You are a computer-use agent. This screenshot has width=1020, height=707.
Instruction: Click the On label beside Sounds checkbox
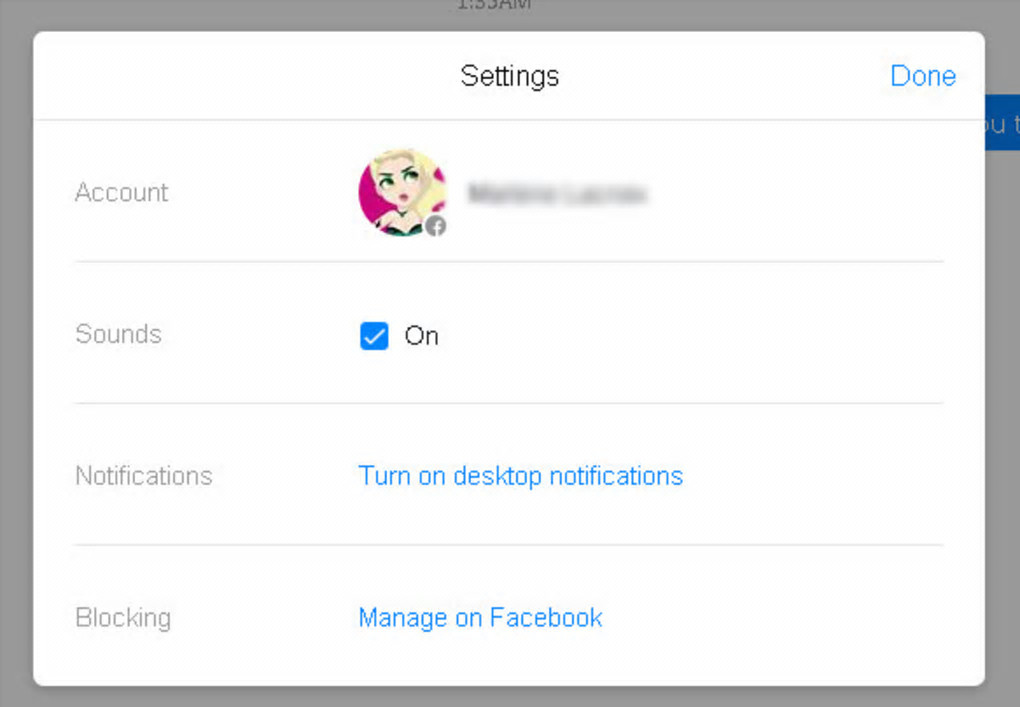421,336
